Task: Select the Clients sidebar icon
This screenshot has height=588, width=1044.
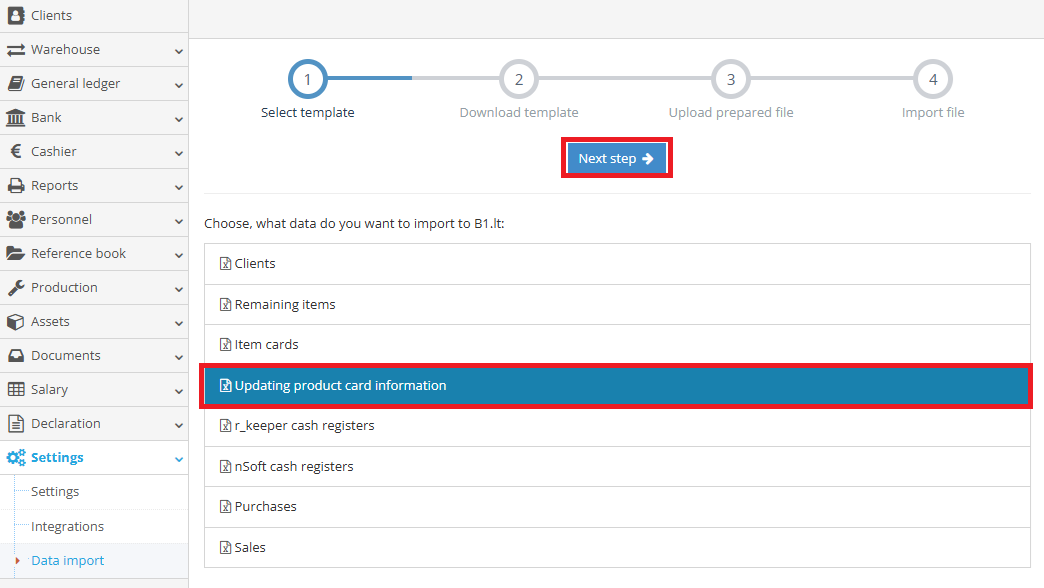Action: 18,15
